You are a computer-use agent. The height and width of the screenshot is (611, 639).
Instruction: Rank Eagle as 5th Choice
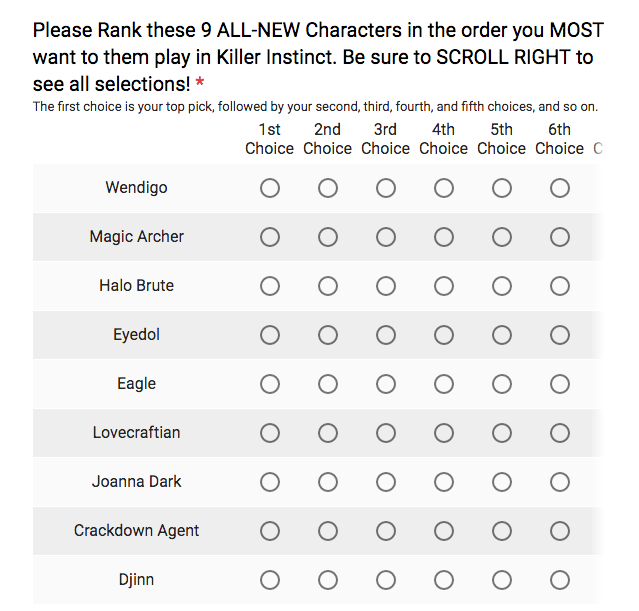[502, 384]
